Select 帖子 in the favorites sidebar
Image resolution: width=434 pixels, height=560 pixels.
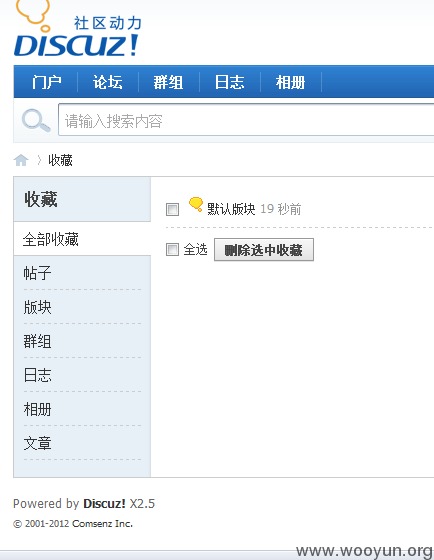[38, 273]
